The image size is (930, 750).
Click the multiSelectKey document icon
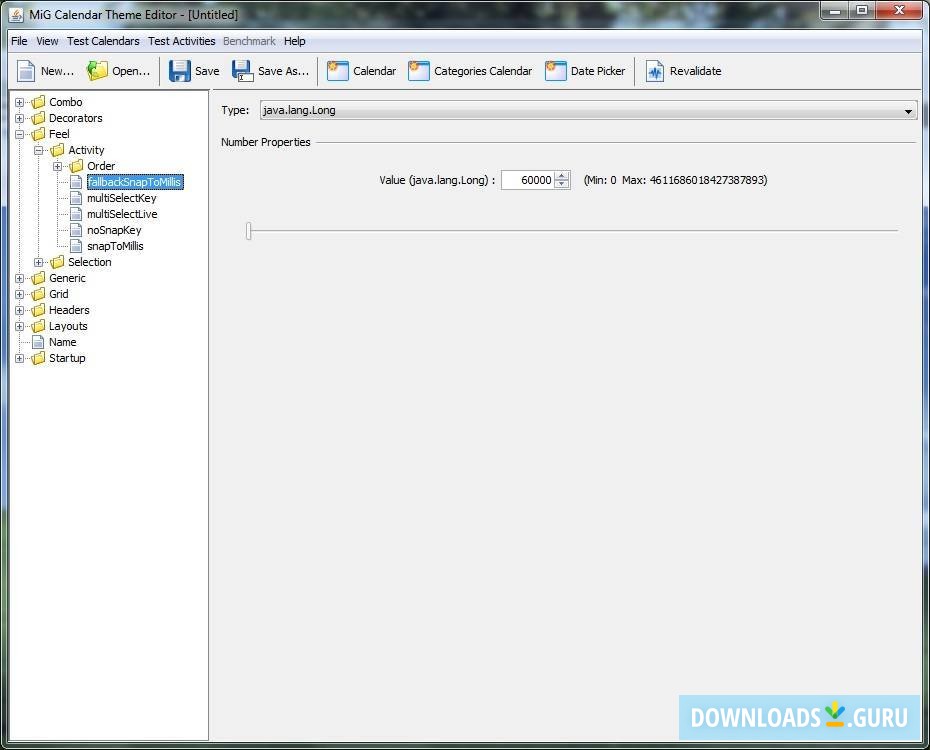tap(76, 198)
